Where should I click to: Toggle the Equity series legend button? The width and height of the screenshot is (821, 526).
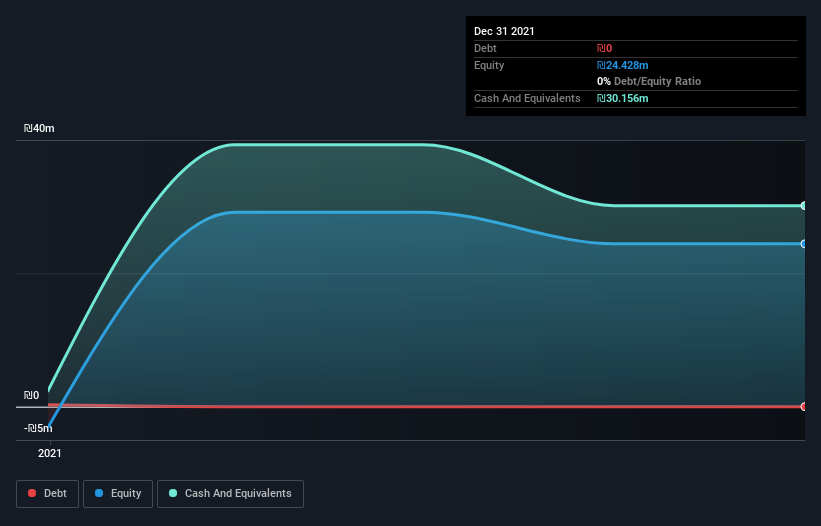point(118,494)
